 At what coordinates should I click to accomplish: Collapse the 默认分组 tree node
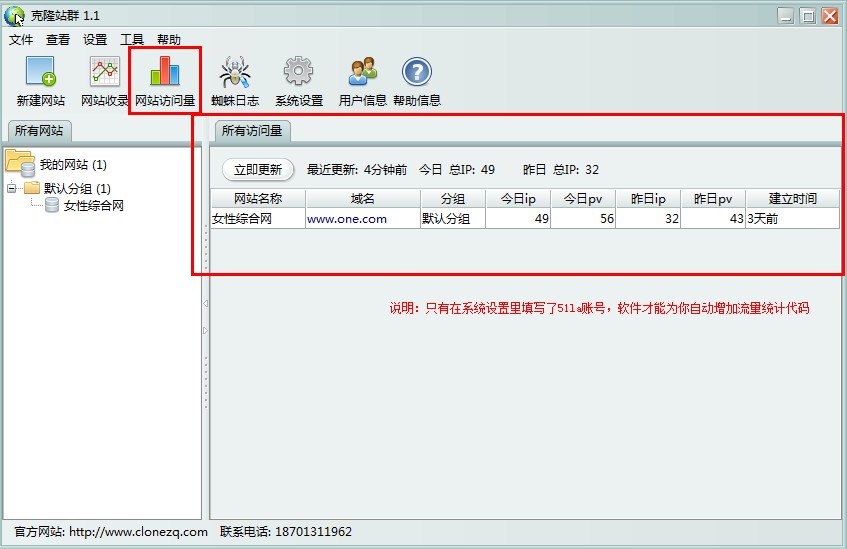click(11, 188)
